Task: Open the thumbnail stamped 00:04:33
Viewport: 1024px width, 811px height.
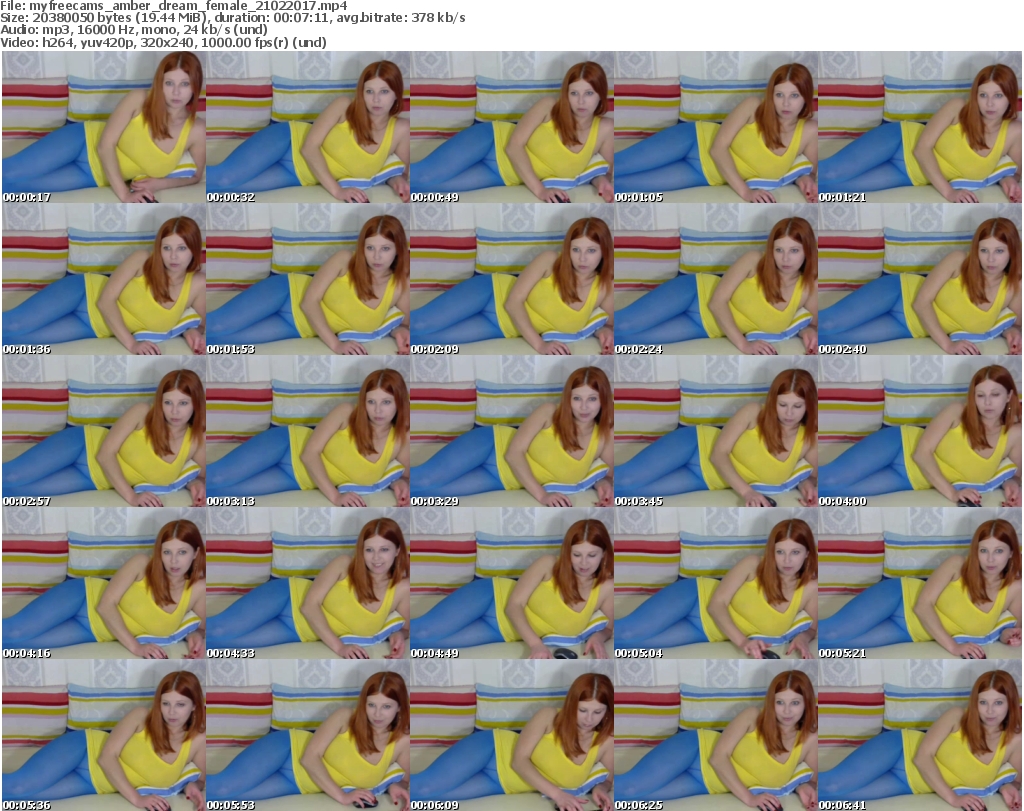Action: (x=308, y=584)
